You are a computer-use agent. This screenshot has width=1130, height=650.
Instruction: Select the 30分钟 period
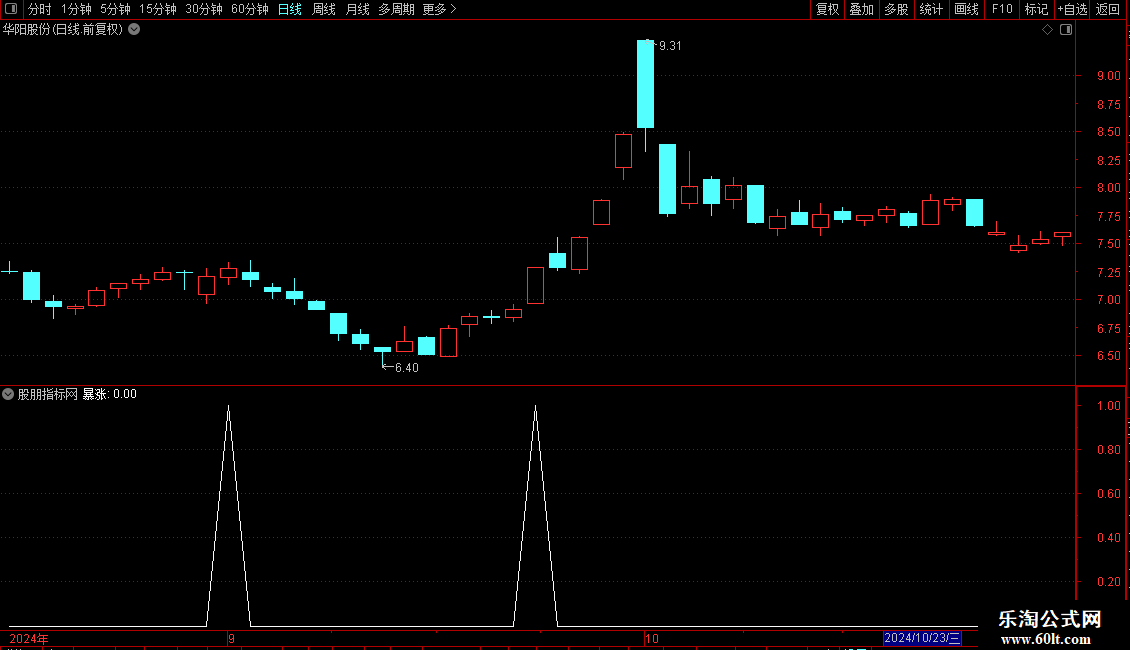204,9
